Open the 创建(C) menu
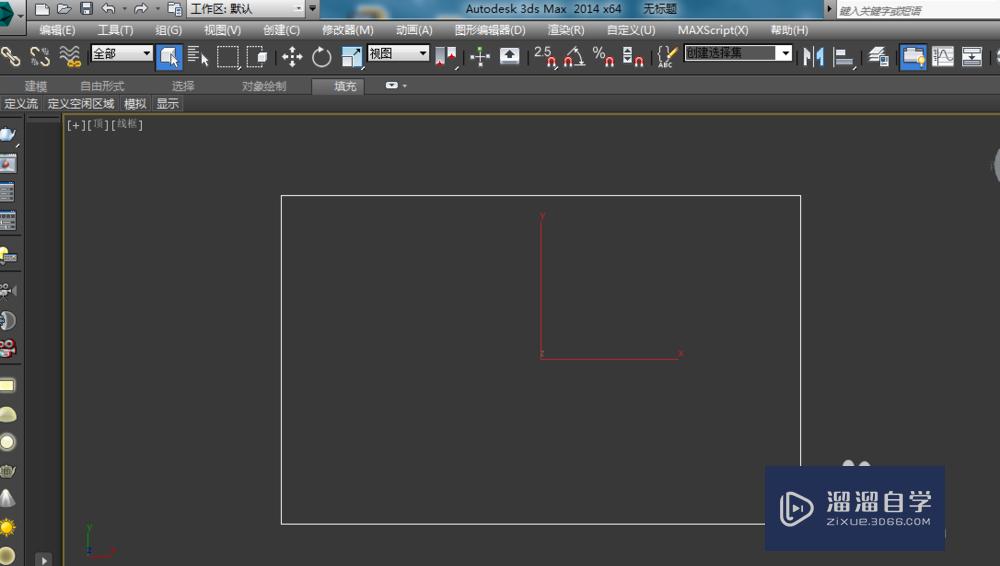Viewport: 1000px width, 566px height. pos(281,30)
